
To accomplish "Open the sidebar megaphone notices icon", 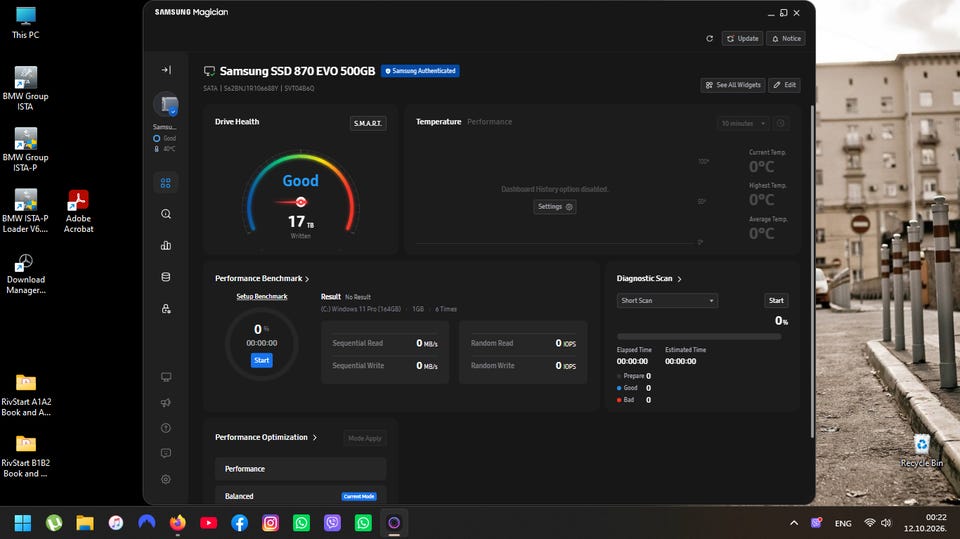I will 165,402.
